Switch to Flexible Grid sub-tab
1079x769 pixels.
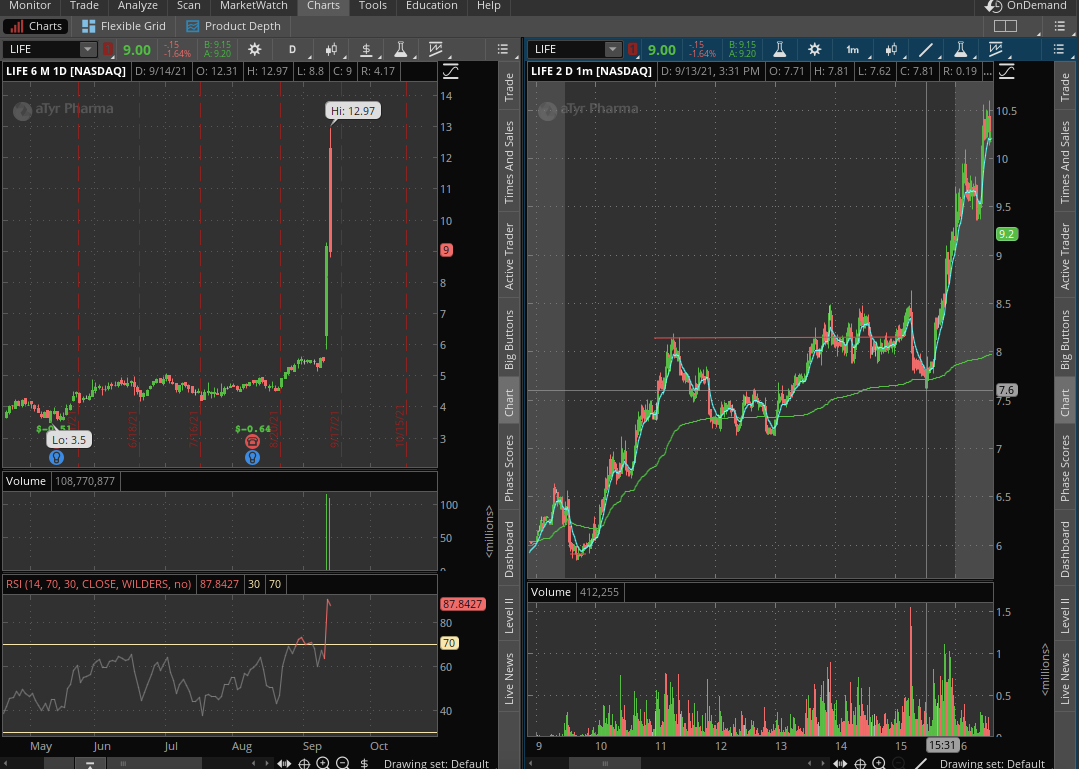pos(124,26)
